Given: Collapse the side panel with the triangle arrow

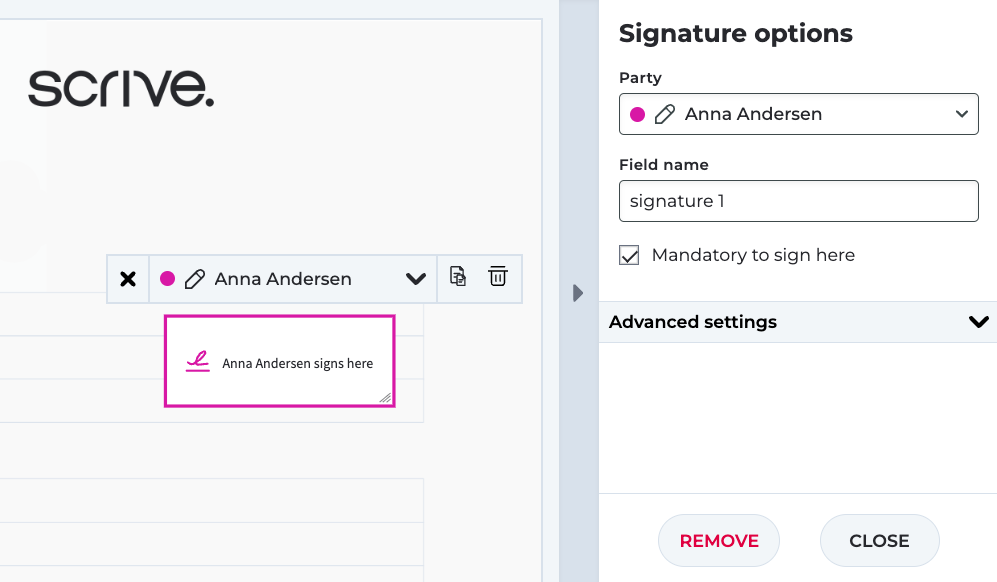Looking at the screenshot, I should (x=577, y=293).
